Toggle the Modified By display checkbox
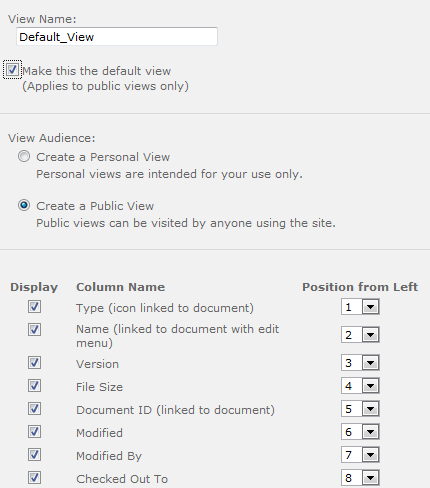 34,455
